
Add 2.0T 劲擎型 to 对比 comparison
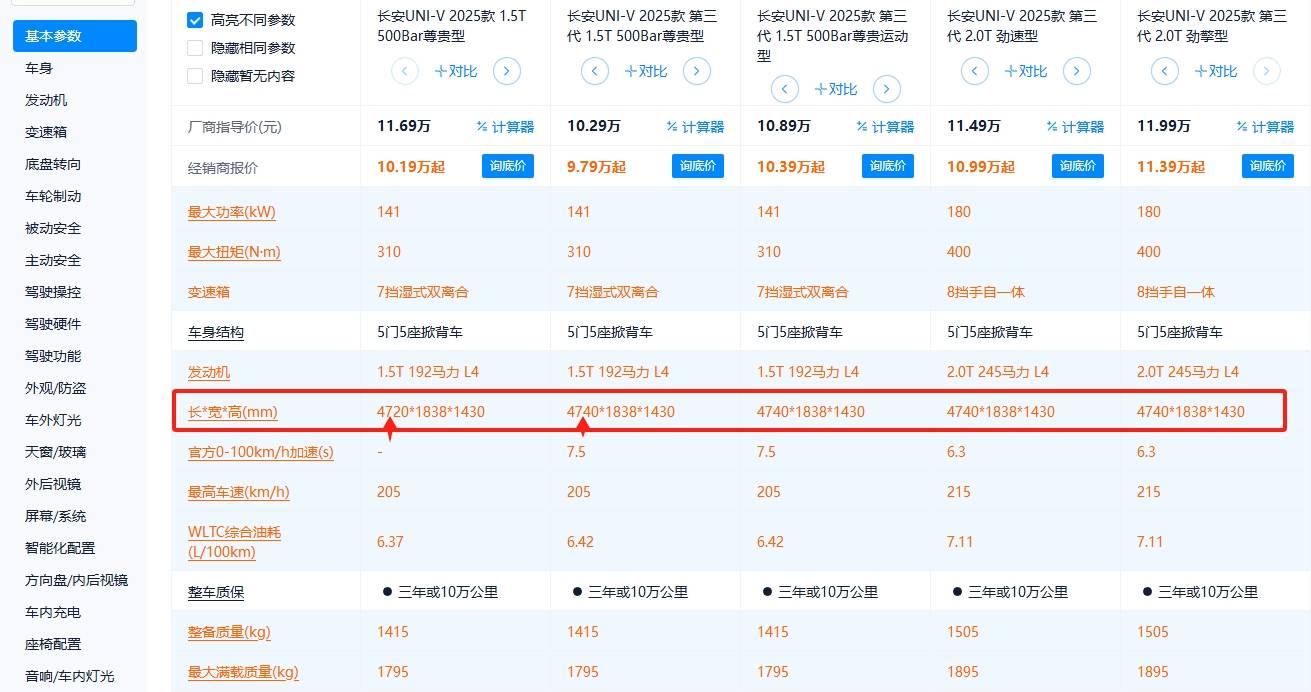[x=1216, y=71]
